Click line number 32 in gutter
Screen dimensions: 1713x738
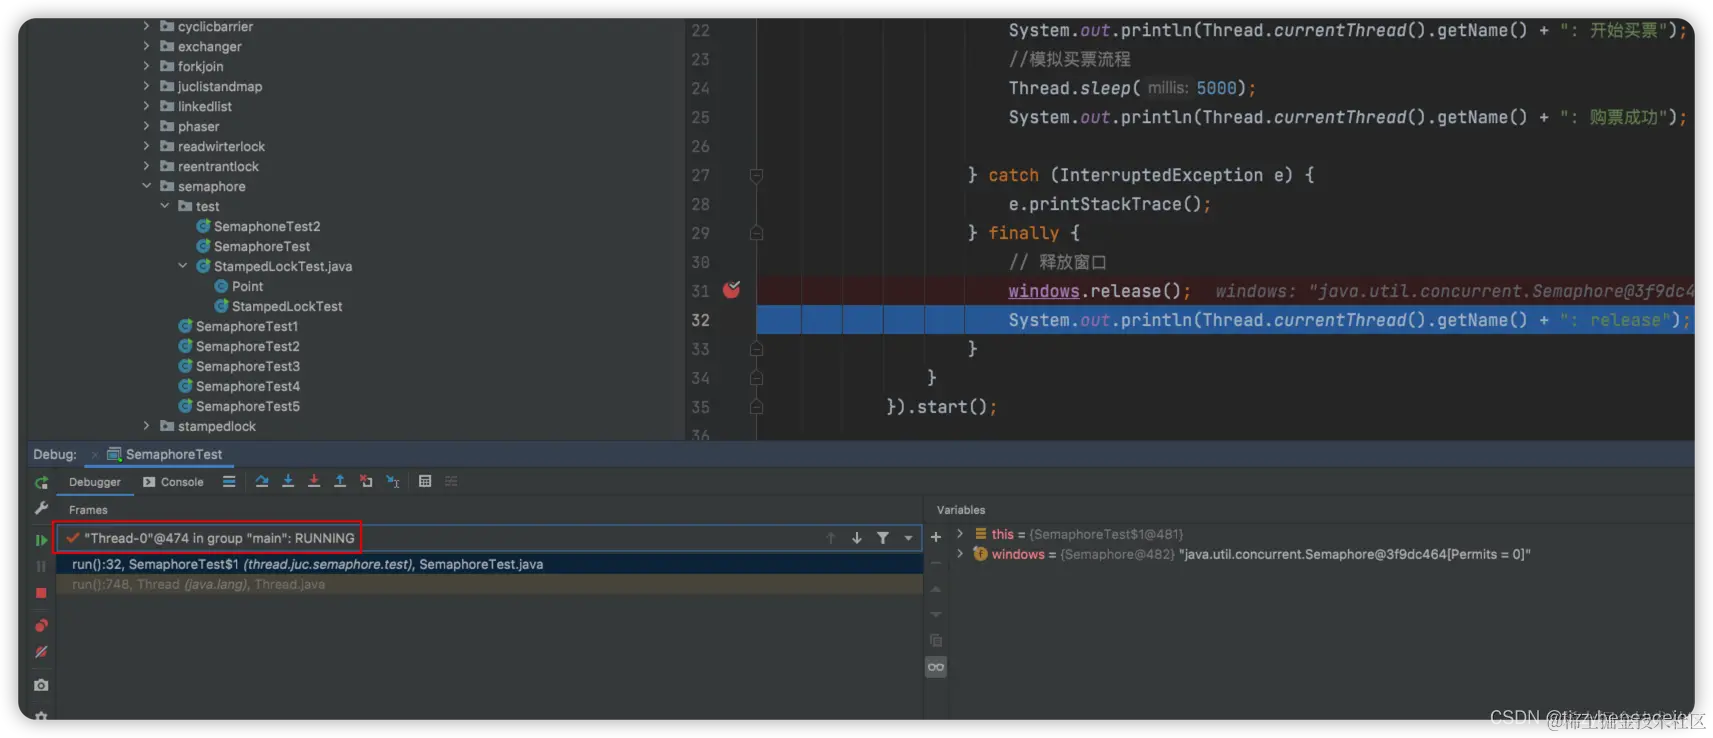(x=700, y=320)
